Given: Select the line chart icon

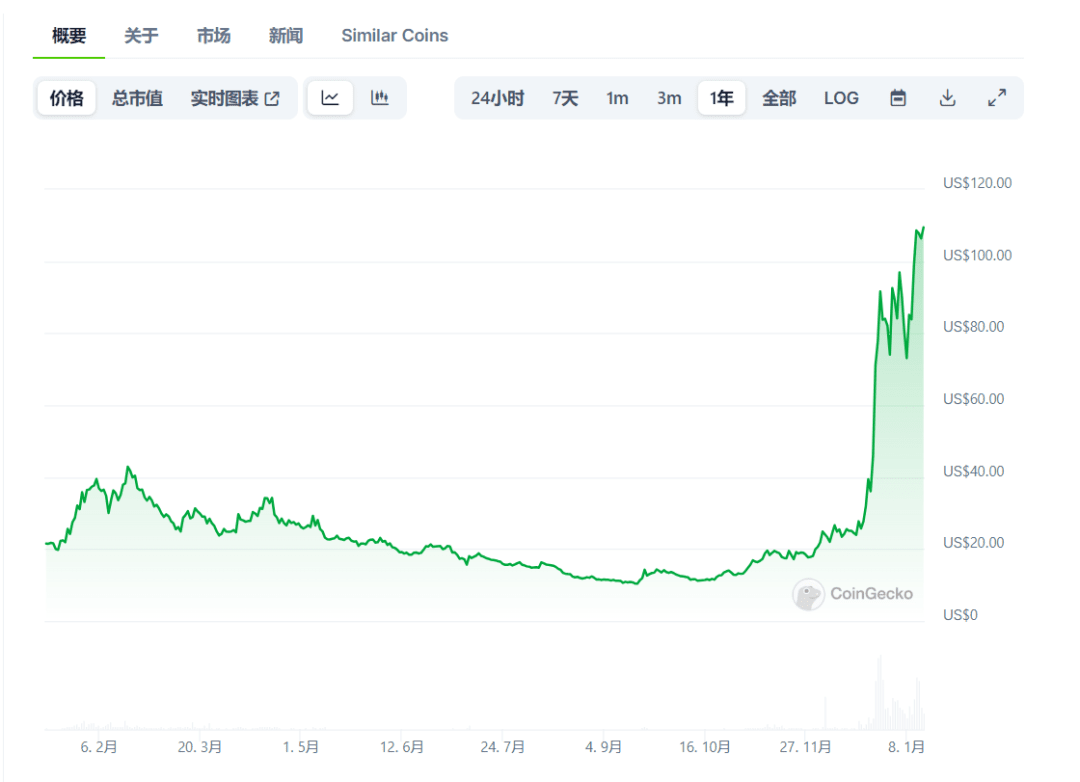Looking at the screenshot, I should (330, 97).
